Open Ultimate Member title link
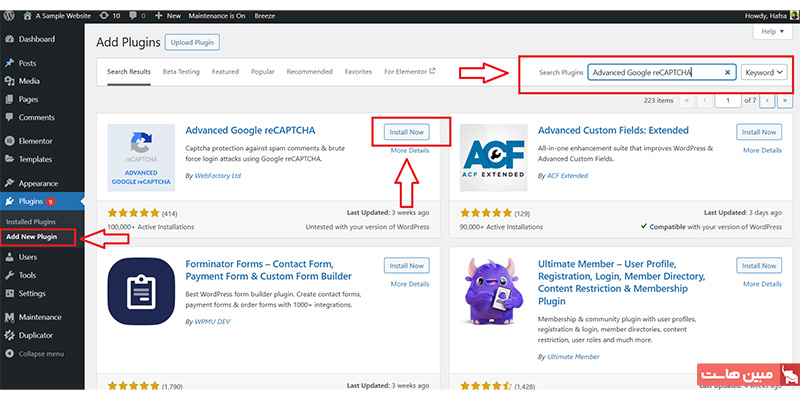Viewport: 800px width, 400px height. (622, 283)
